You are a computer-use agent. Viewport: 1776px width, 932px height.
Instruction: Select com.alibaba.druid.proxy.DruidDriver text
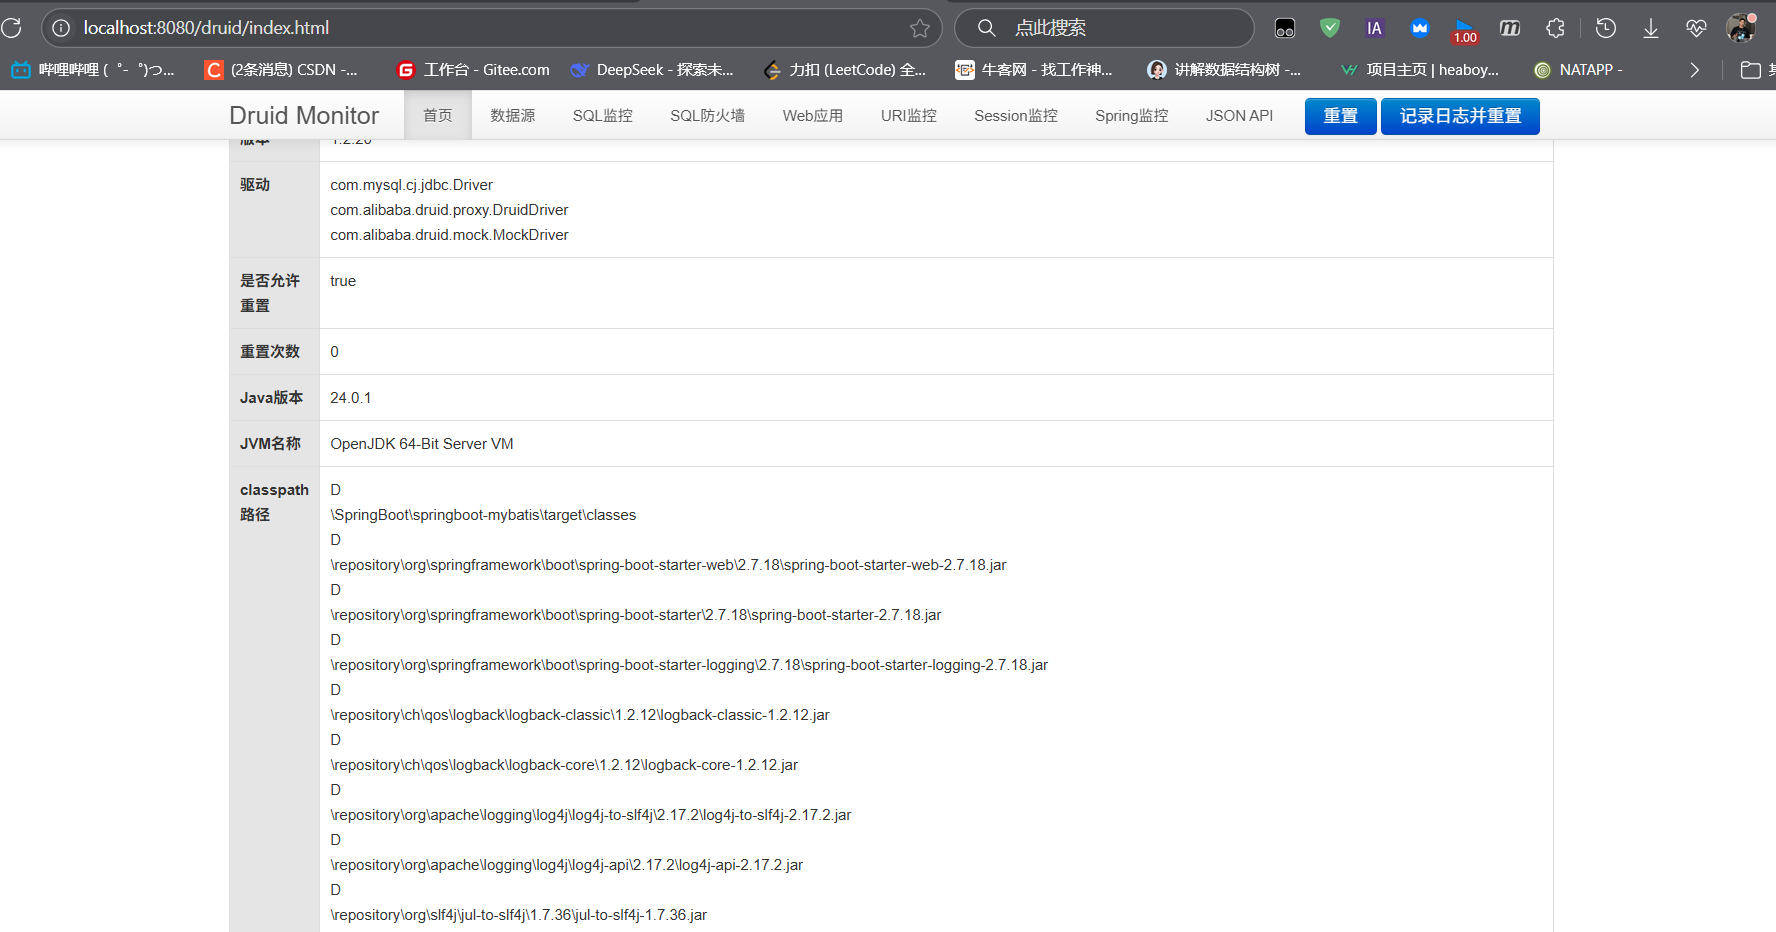[x=449, y=210]
